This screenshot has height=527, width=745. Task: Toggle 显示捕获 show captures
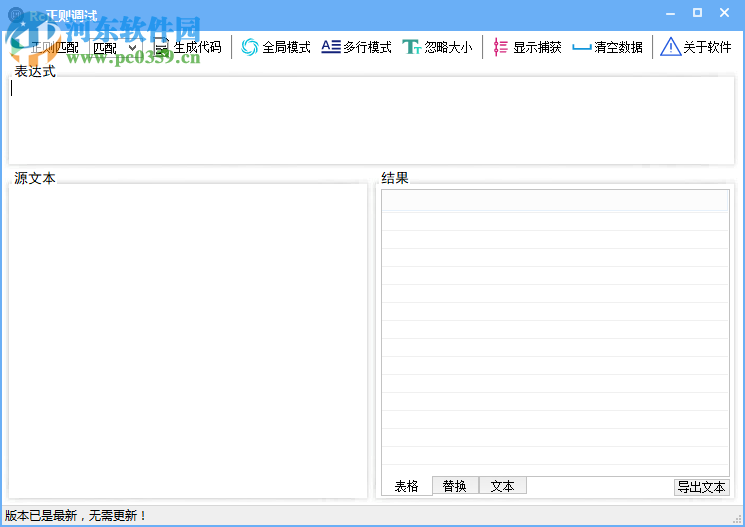click(x=527, y=47)
